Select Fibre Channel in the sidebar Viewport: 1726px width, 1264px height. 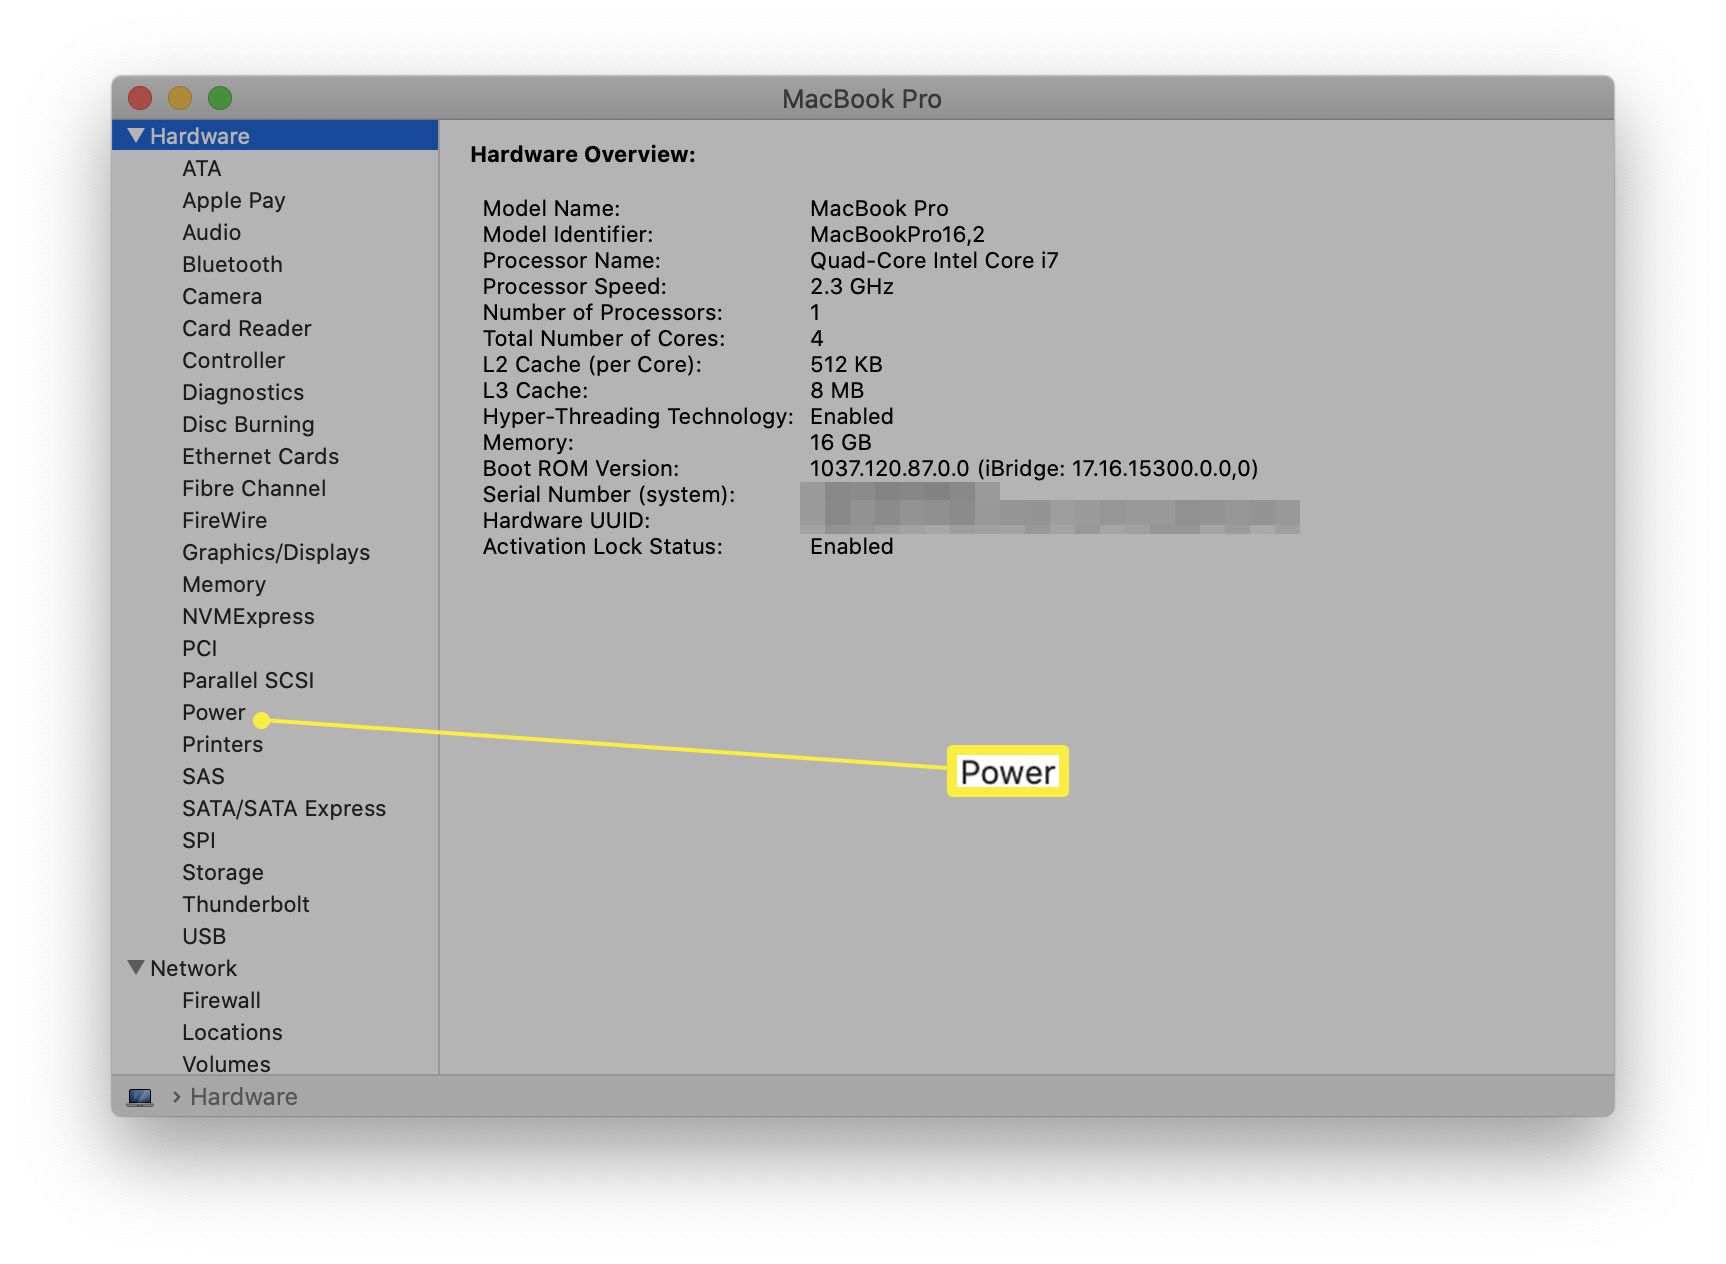254,488
